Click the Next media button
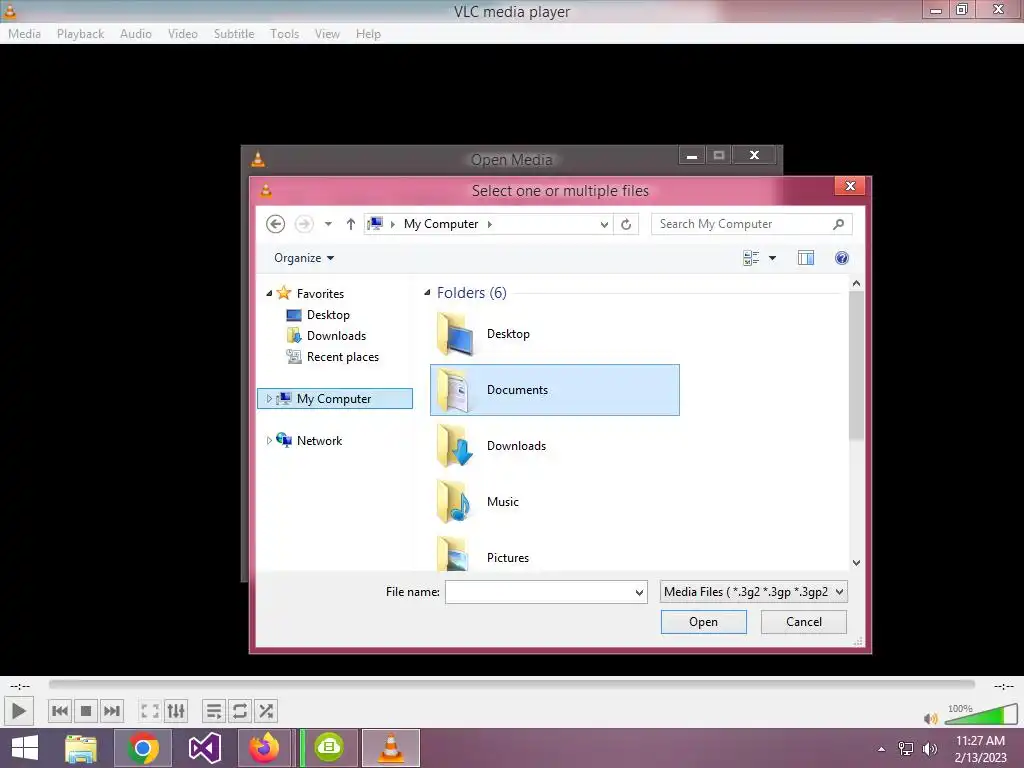 point(112,711)
